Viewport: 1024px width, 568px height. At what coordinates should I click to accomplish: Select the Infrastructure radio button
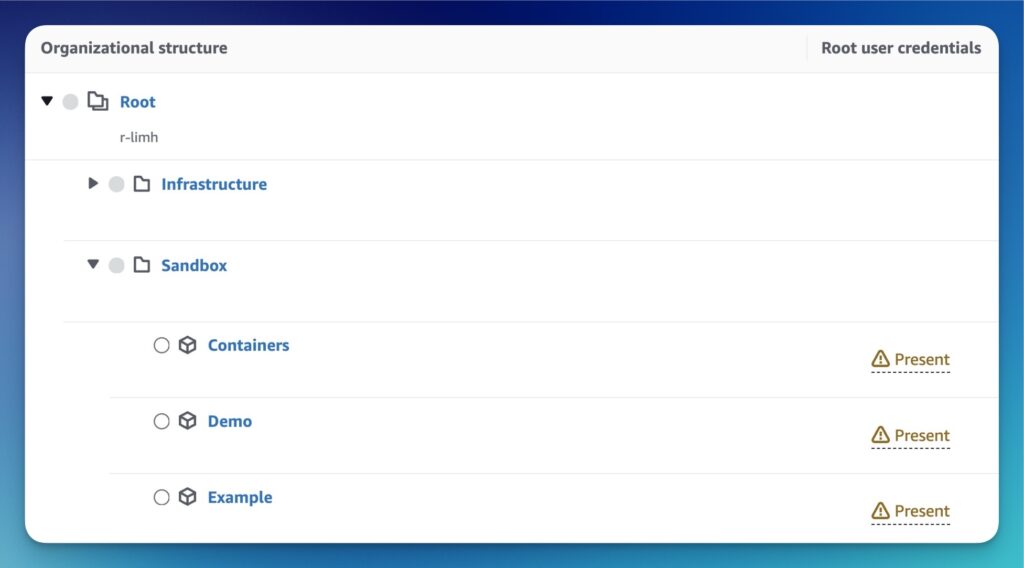pos(116,184)
